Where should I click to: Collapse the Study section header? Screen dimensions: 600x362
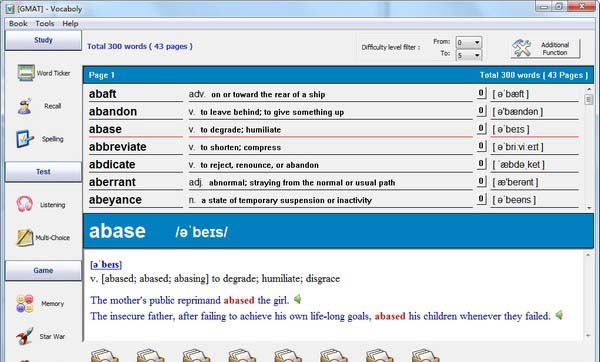coord(43,40)
